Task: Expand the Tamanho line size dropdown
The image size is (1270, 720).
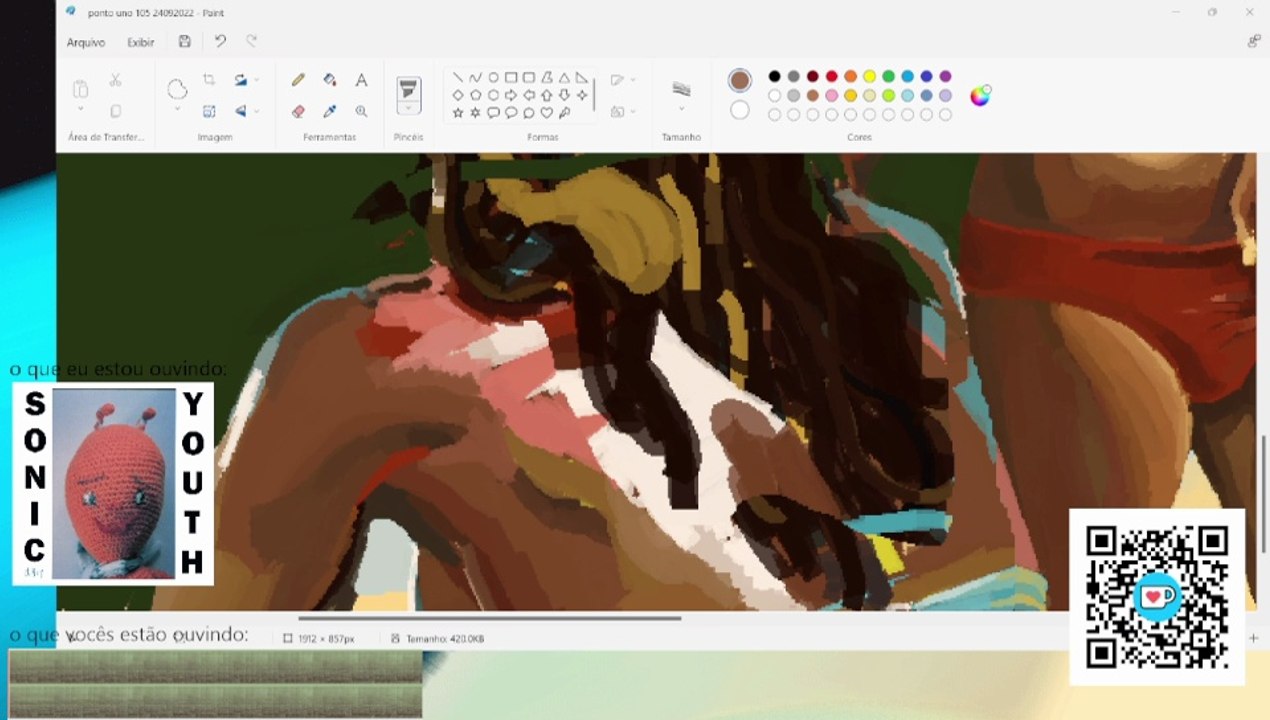Action: point(681,109)
